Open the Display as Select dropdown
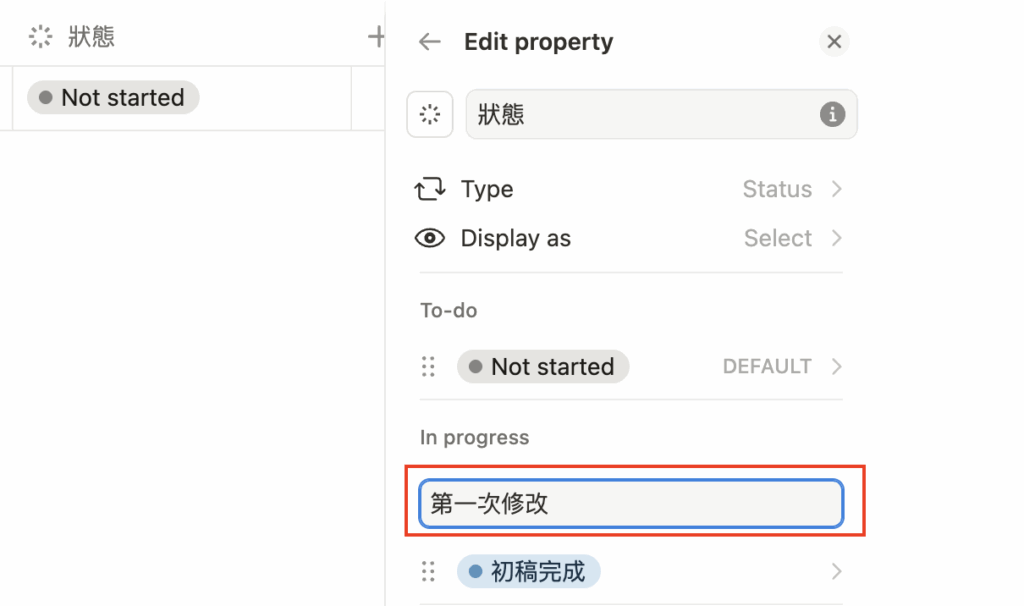 click(x=793, y=239)
